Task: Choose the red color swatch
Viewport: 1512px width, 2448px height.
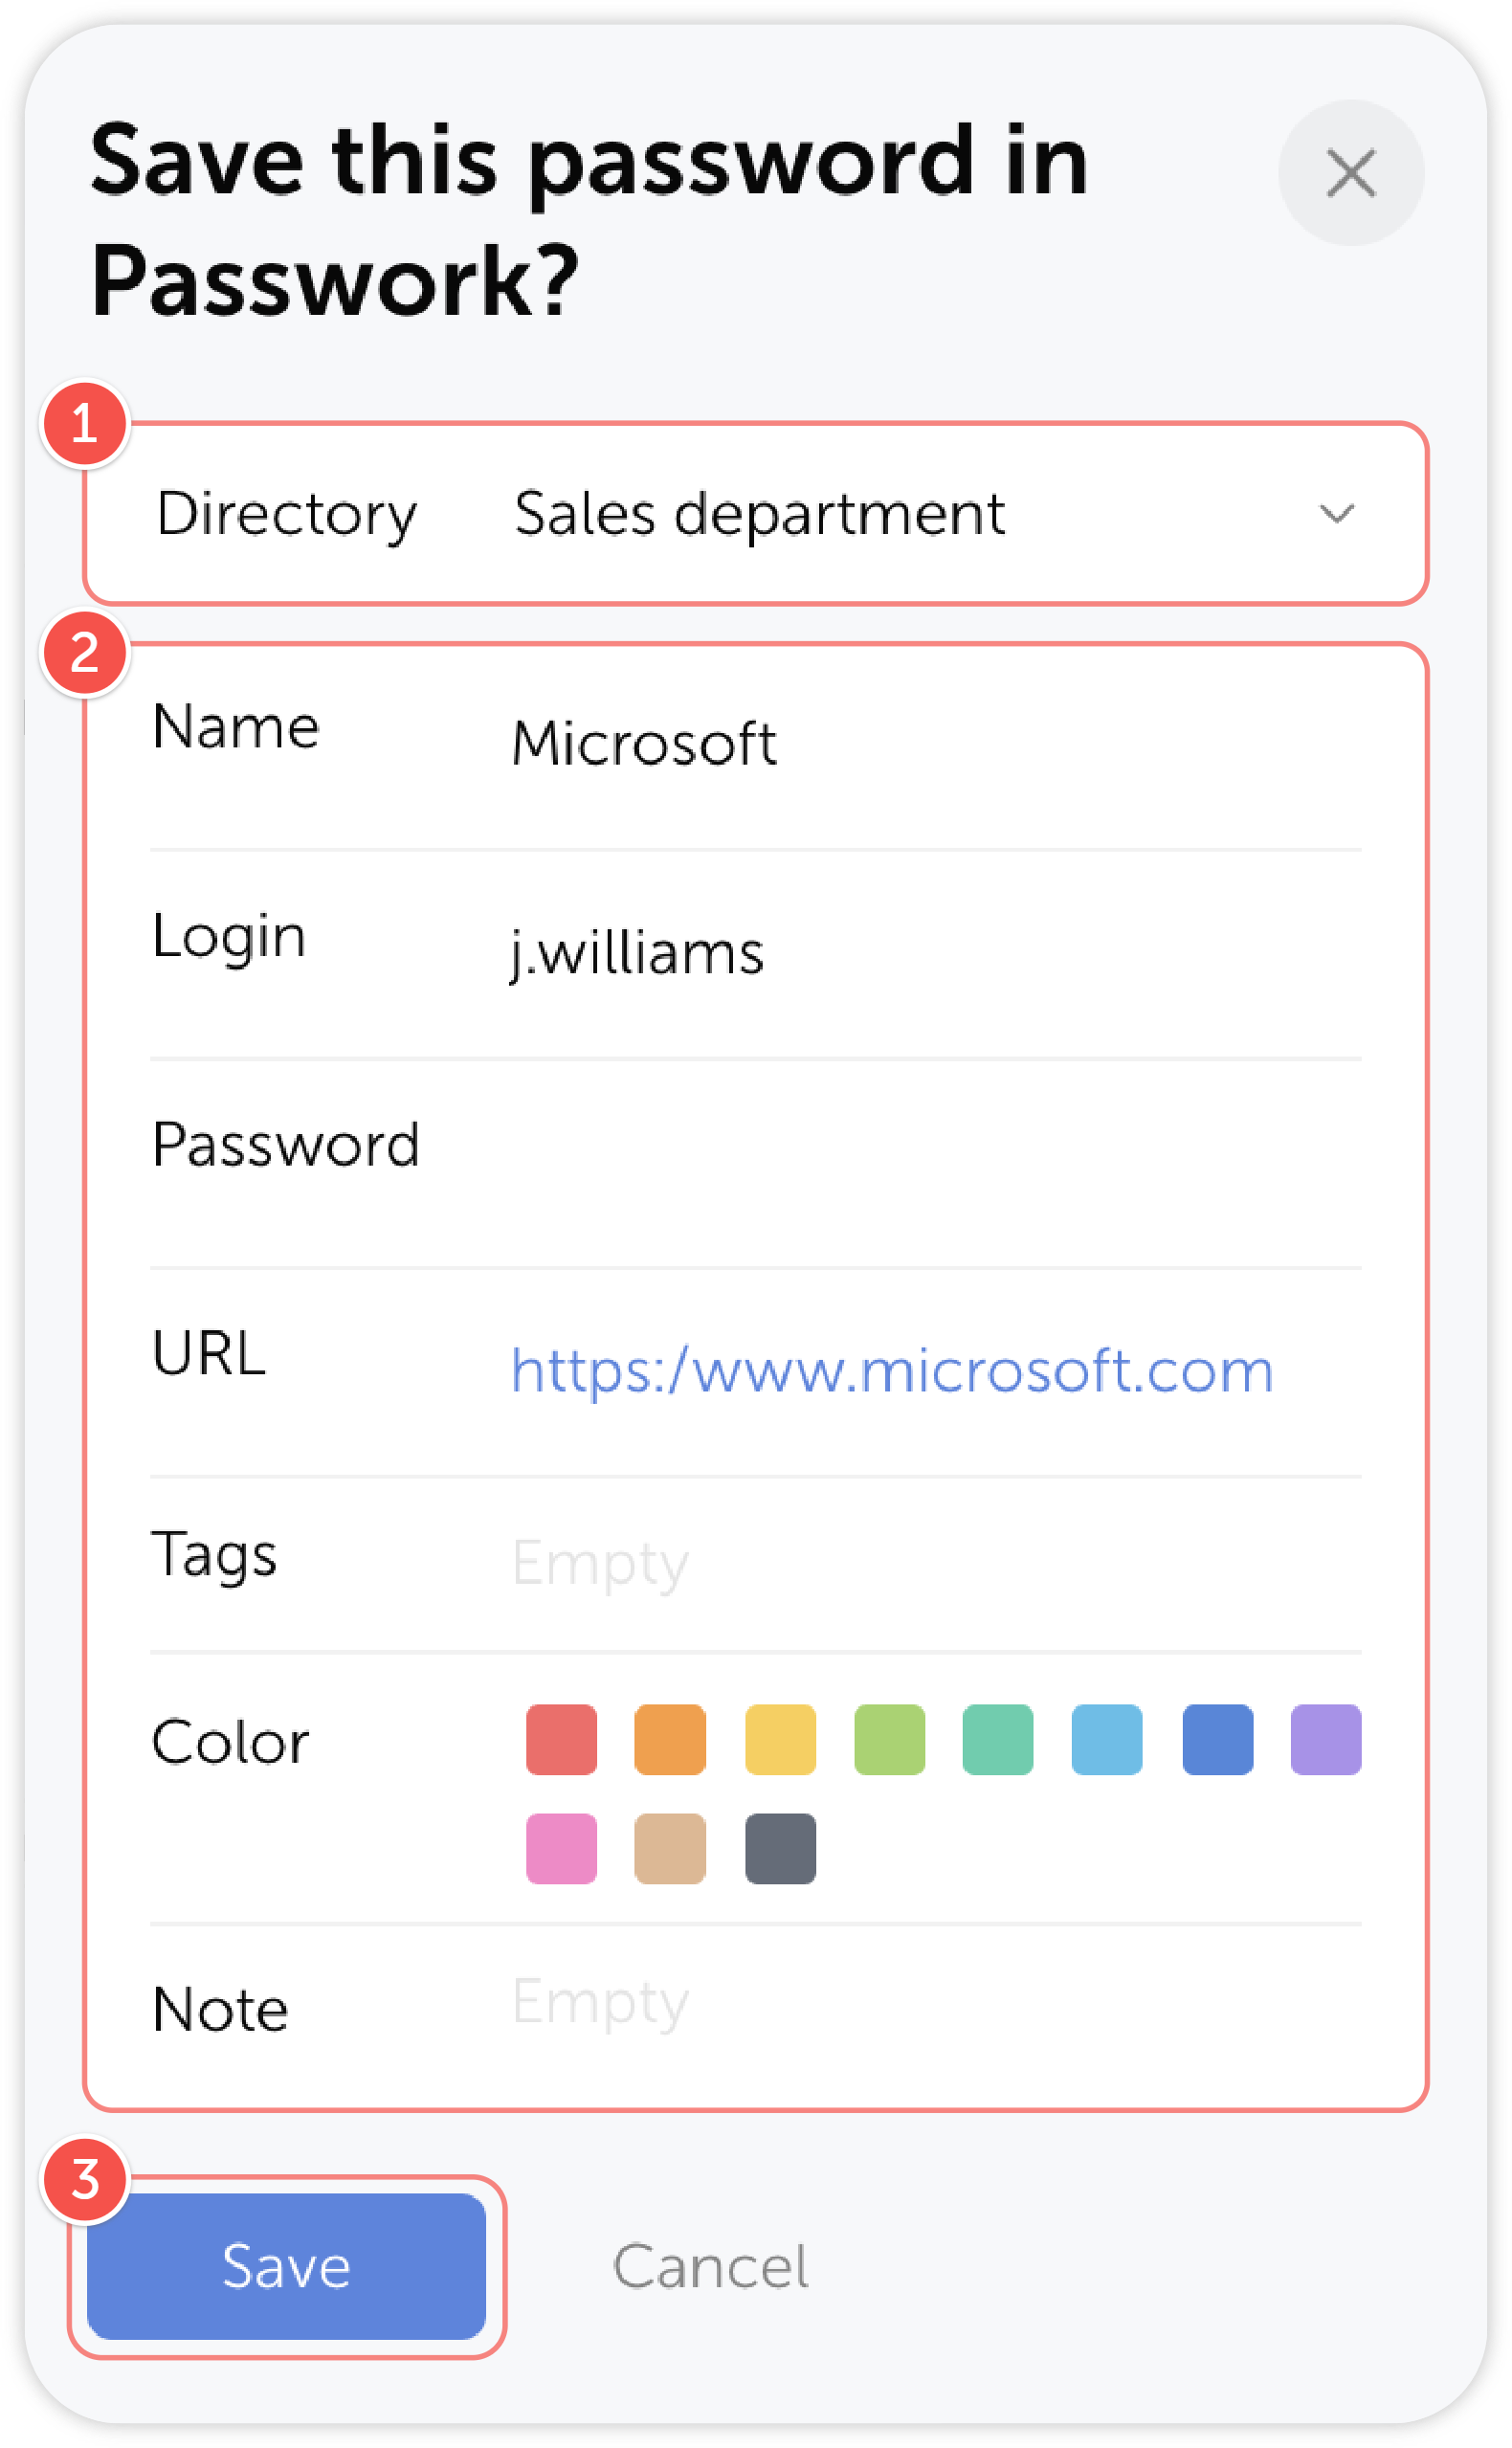Action: click(561, 1740)
